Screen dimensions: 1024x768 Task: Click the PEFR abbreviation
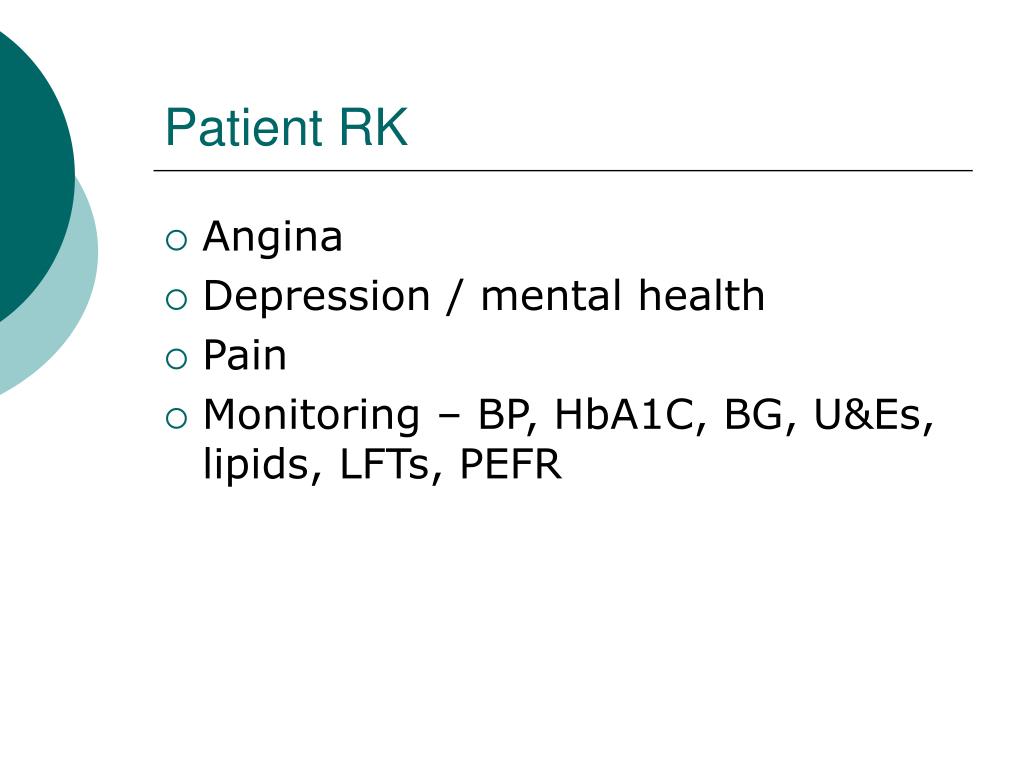point(511,465)
